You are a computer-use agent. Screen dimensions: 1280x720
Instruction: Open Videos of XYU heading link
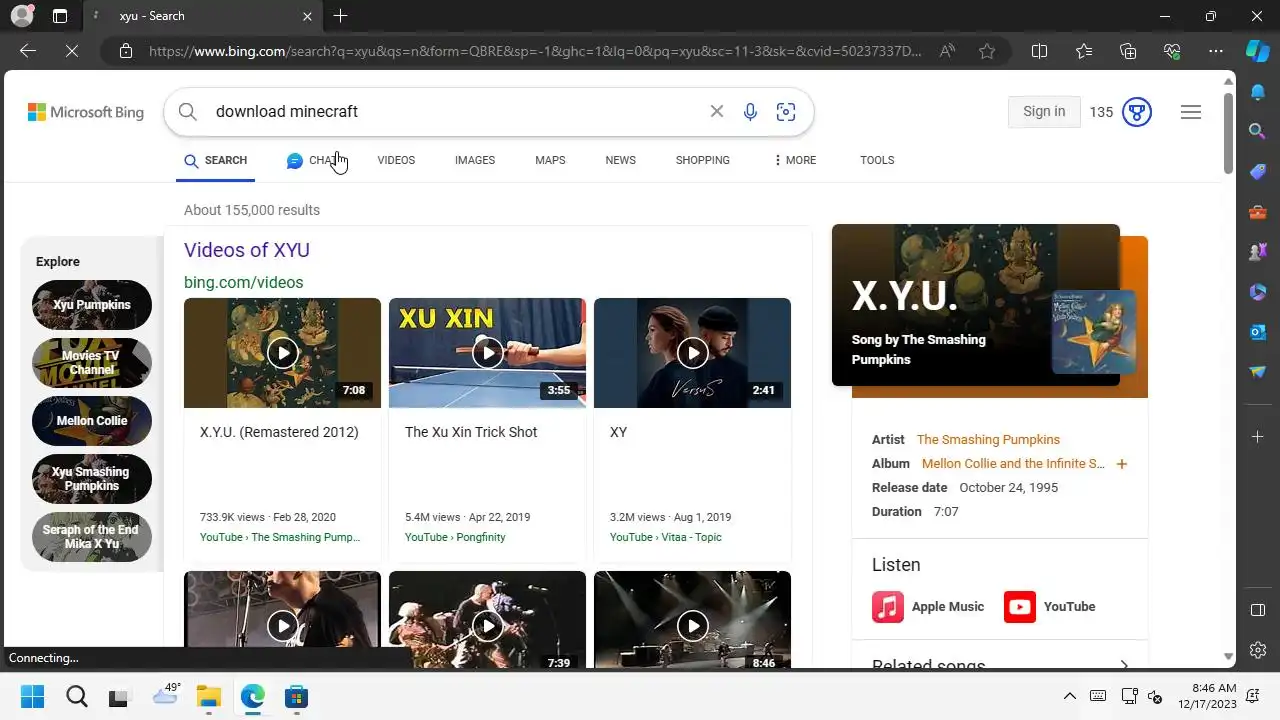click(x=247, y=250)
